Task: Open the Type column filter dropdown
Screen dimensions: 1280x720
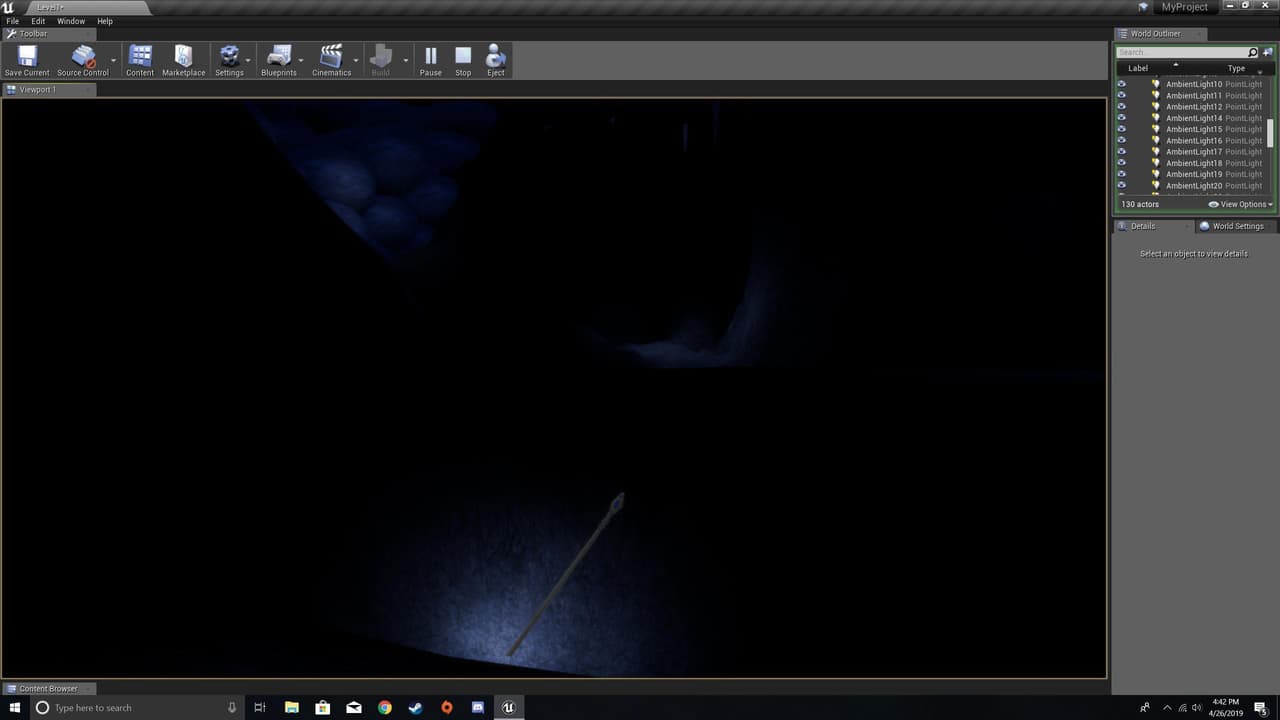Action: point(1260,73)
